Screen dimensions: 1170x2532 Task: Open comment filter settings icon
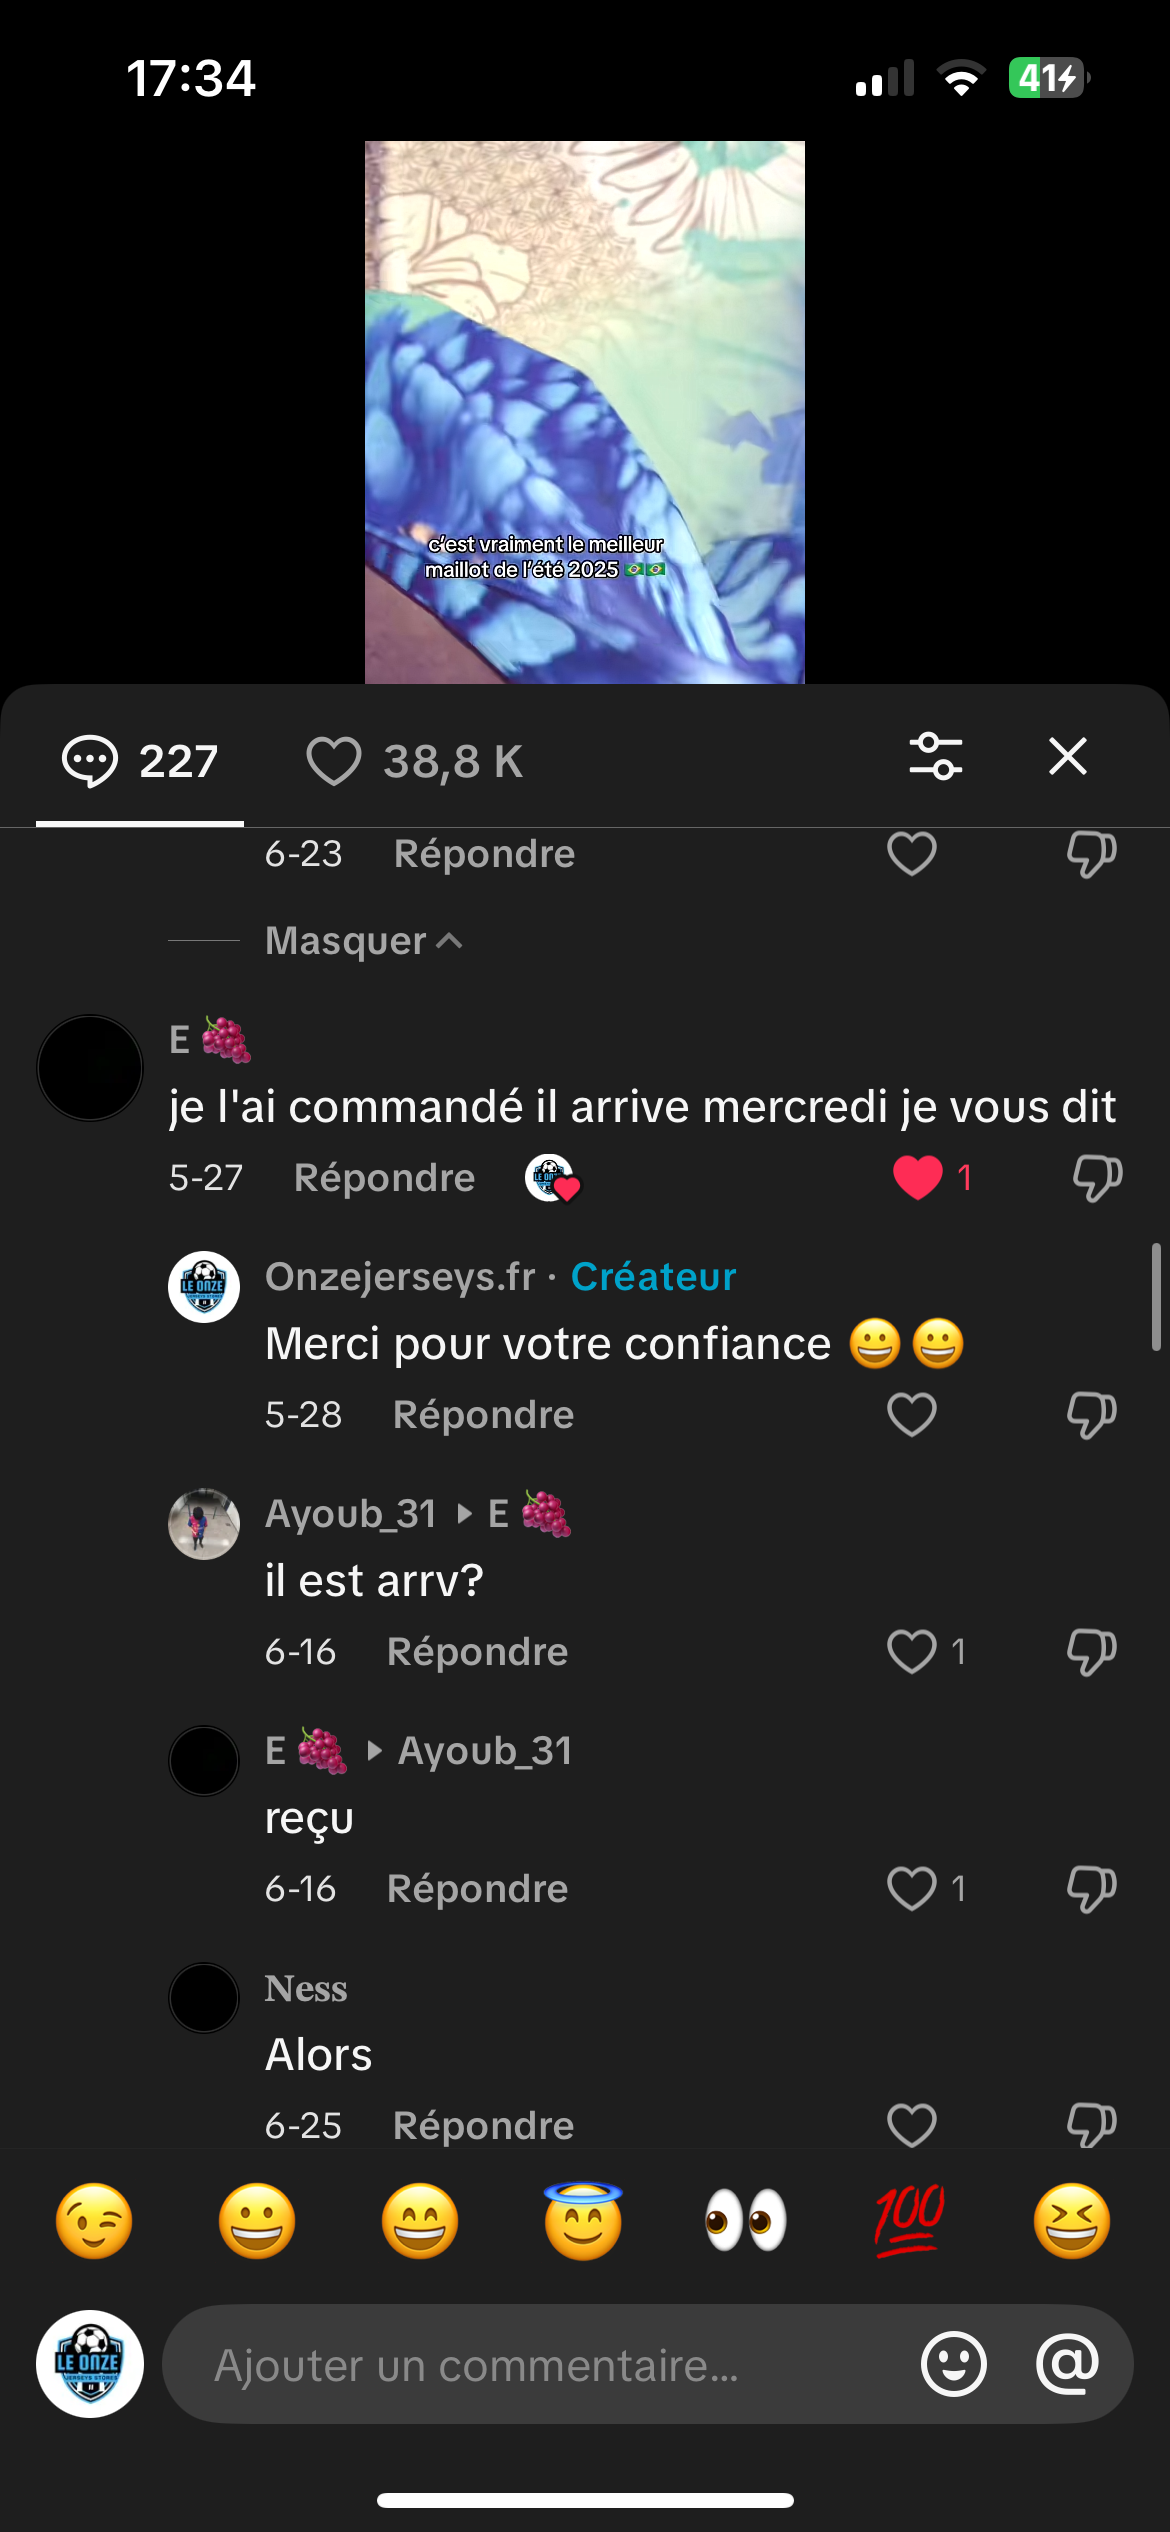[x=935, y=757]
